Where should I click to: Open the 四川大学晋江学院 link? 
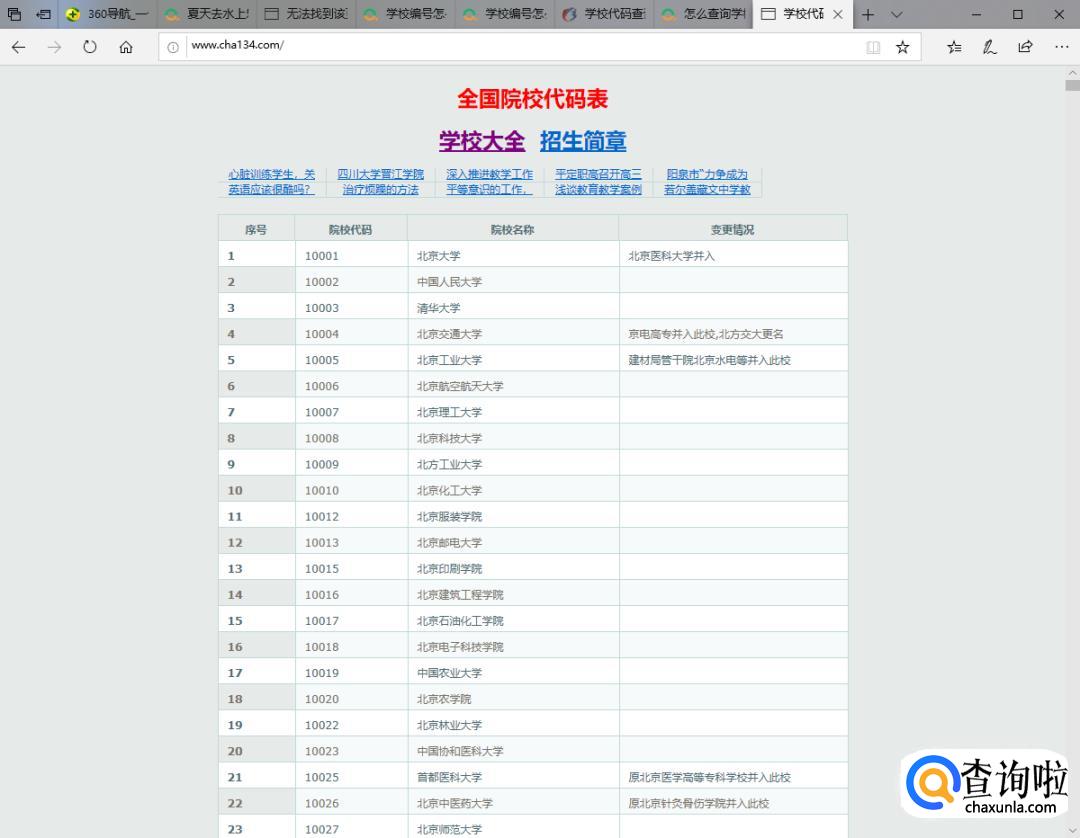pyautogui.click(x=380, y=174)
